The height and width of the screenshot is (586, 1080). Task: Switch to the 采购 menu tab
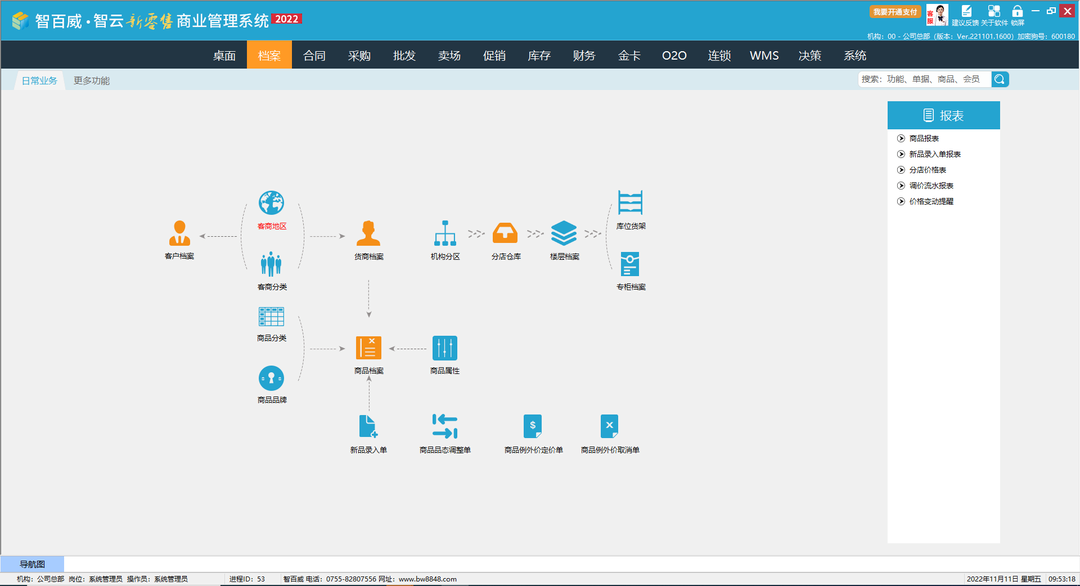359,56
